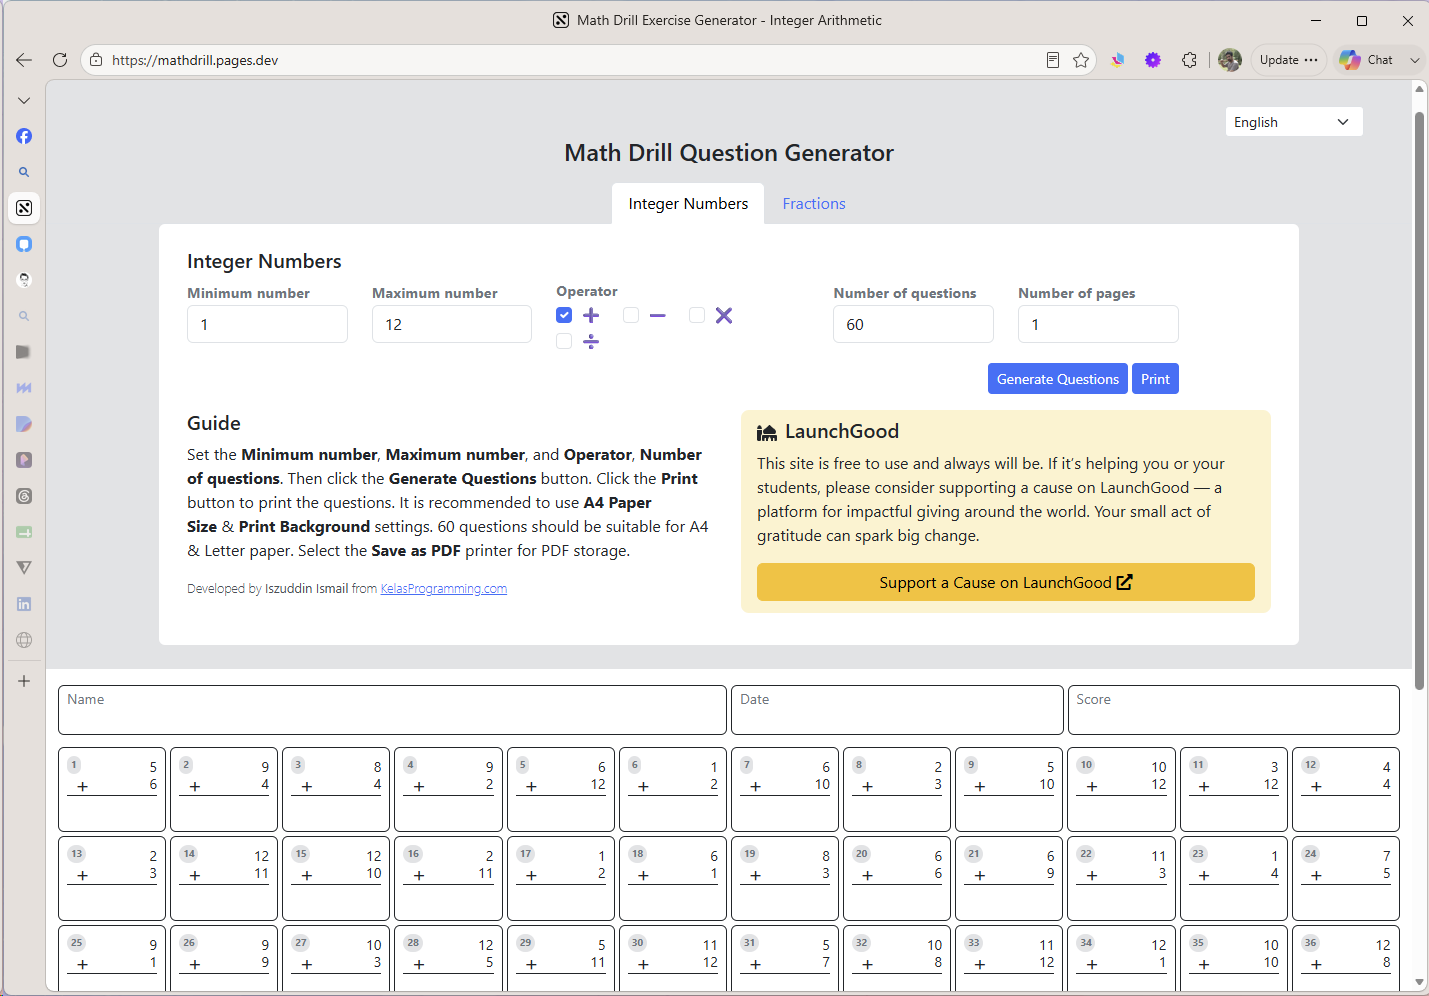Viewport: 1429px width, 996px height.
Task: Click question 22 card (11 + 3)
Action: tap(1121, 878)
